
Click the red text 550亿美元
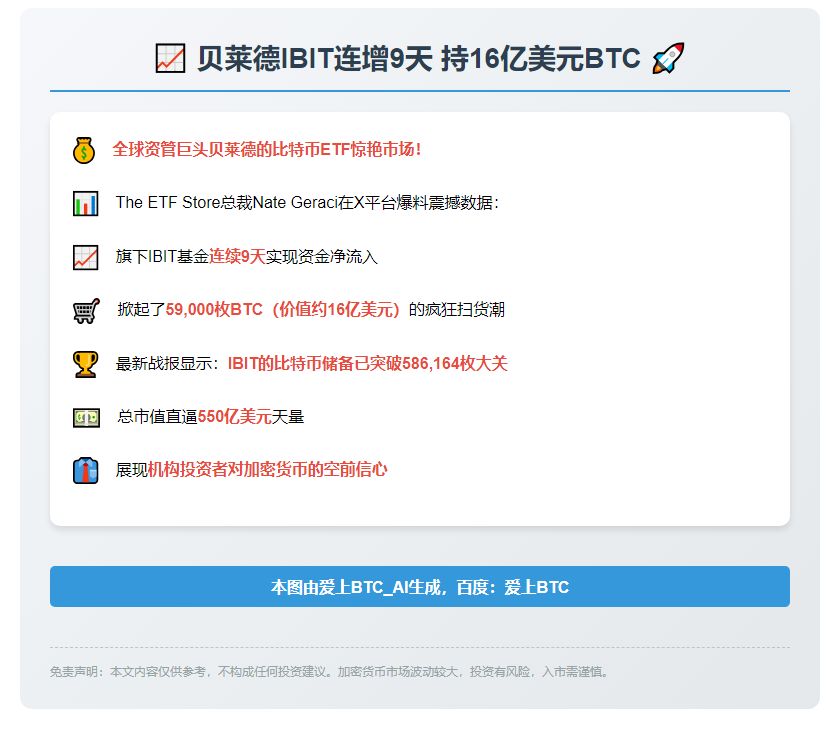[x=235, y=417]
